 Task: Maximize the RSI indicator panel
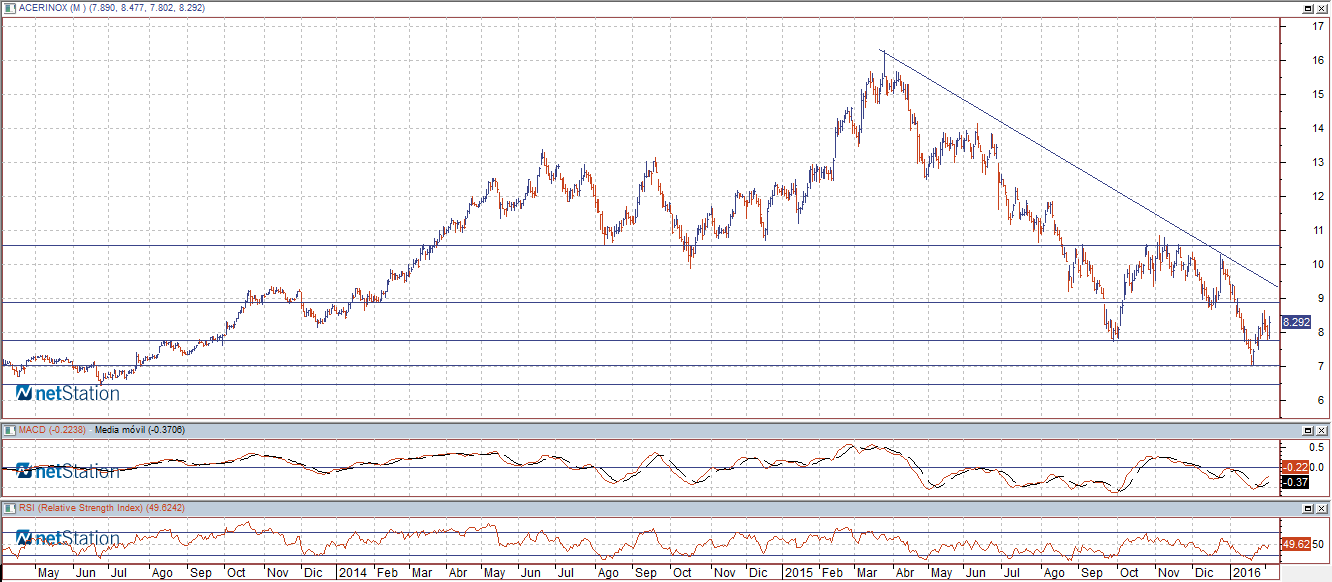[1308, 507]
